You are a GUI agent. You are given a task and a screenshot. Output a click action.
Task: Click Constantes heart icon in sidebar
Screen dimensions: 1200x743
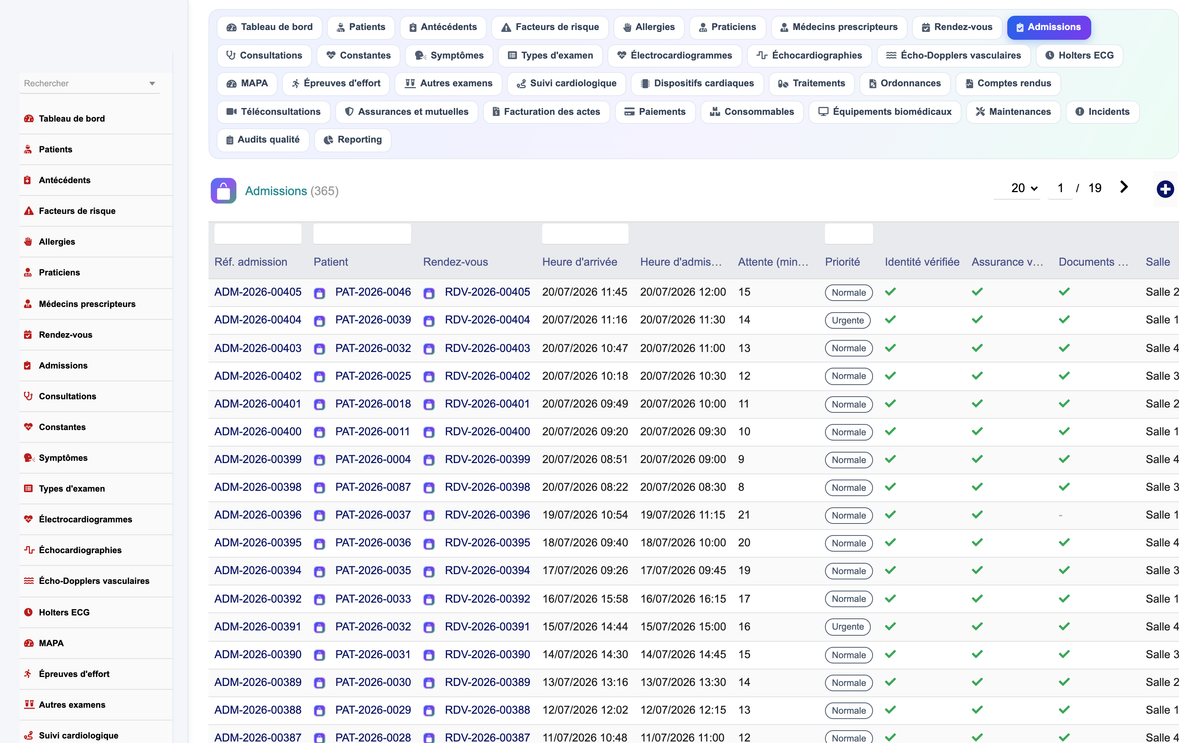point(28,427)
